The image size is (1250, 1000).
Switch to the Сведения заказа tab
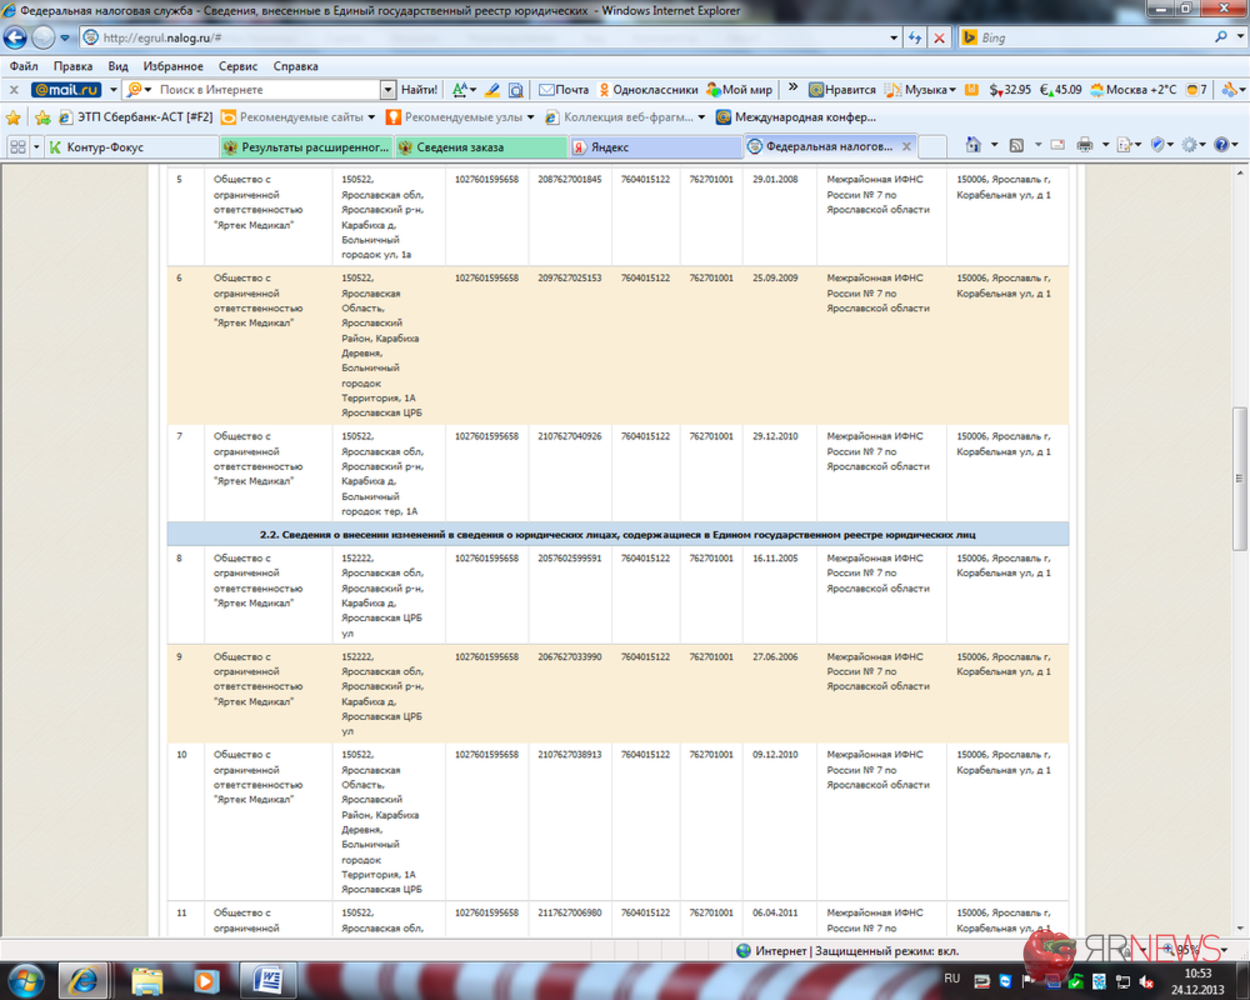(x=480, y=147)
